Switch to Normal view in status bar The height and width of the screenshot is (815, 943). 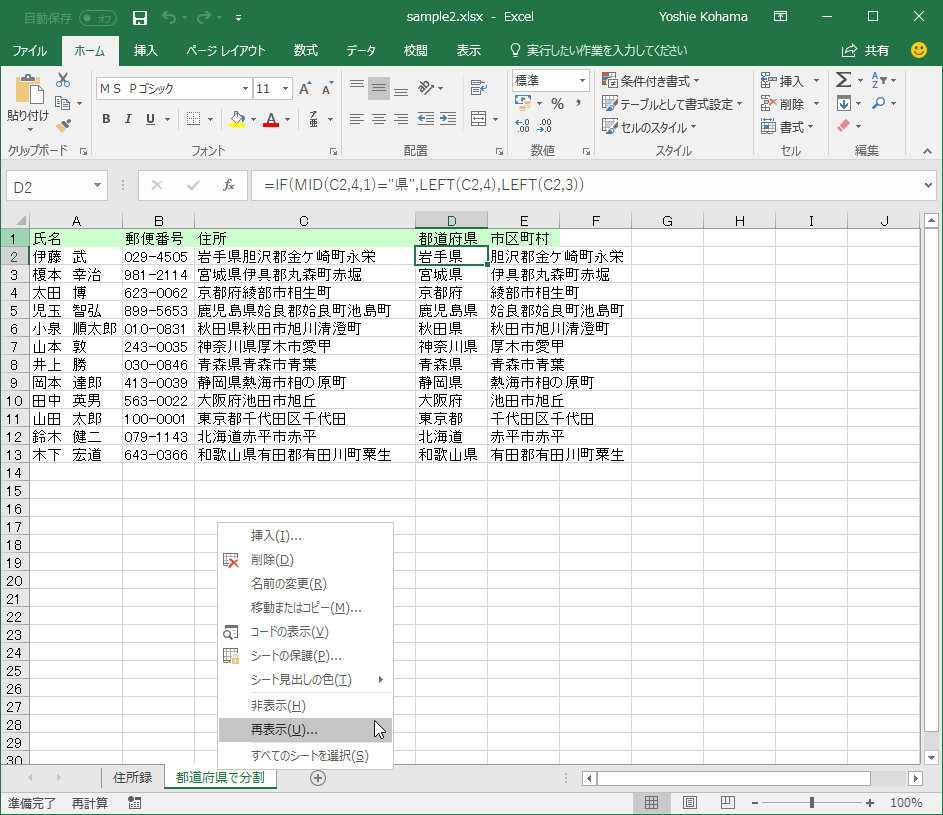tap(651, 803)
